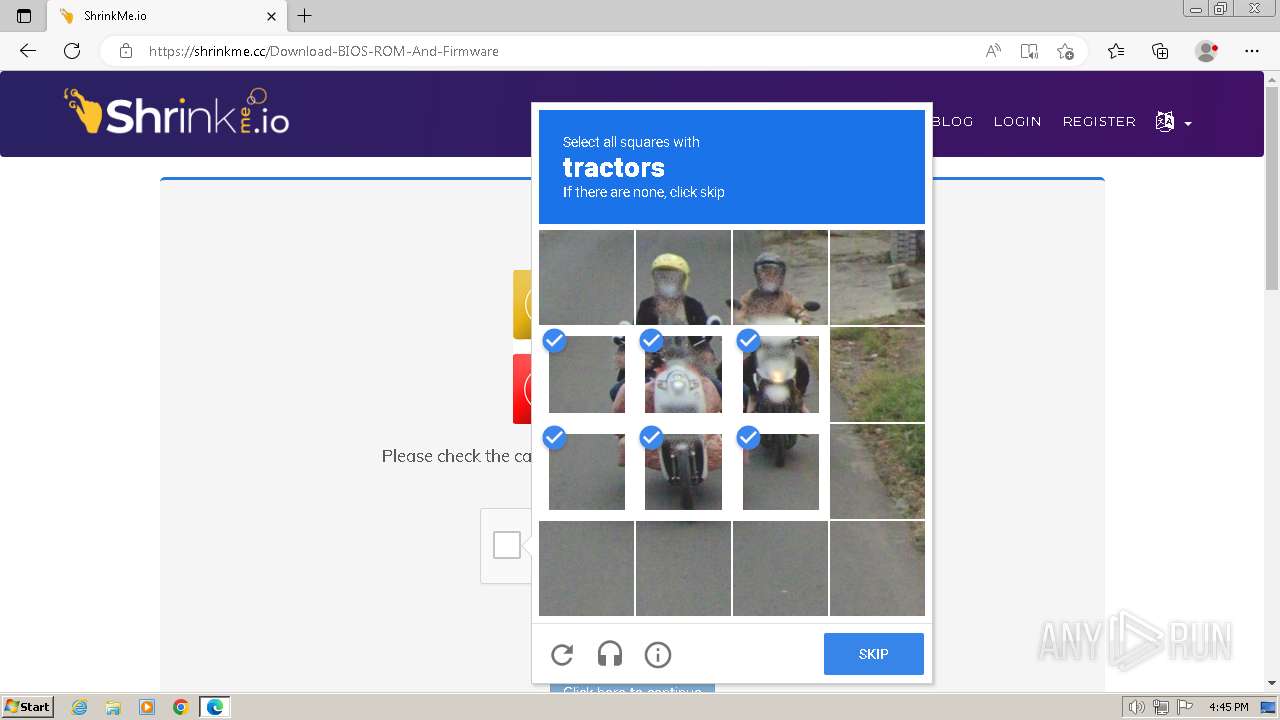View site information lock icon
1280x720 pixels.
point(126,51)
